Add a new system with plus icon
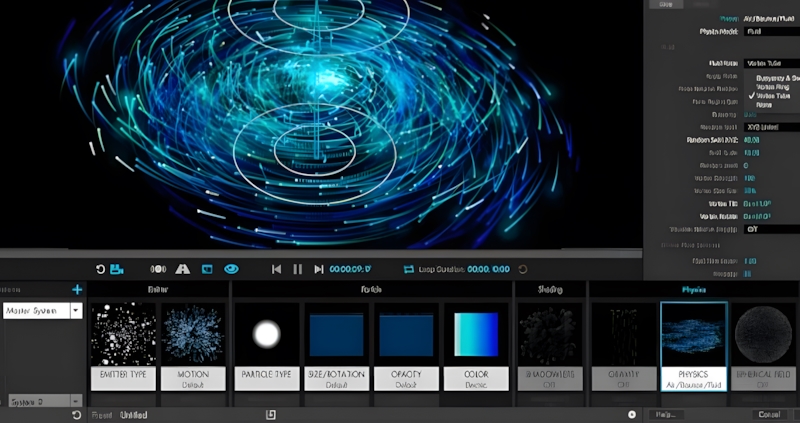This screenshot has width=800, height=423. click(77, 290)
